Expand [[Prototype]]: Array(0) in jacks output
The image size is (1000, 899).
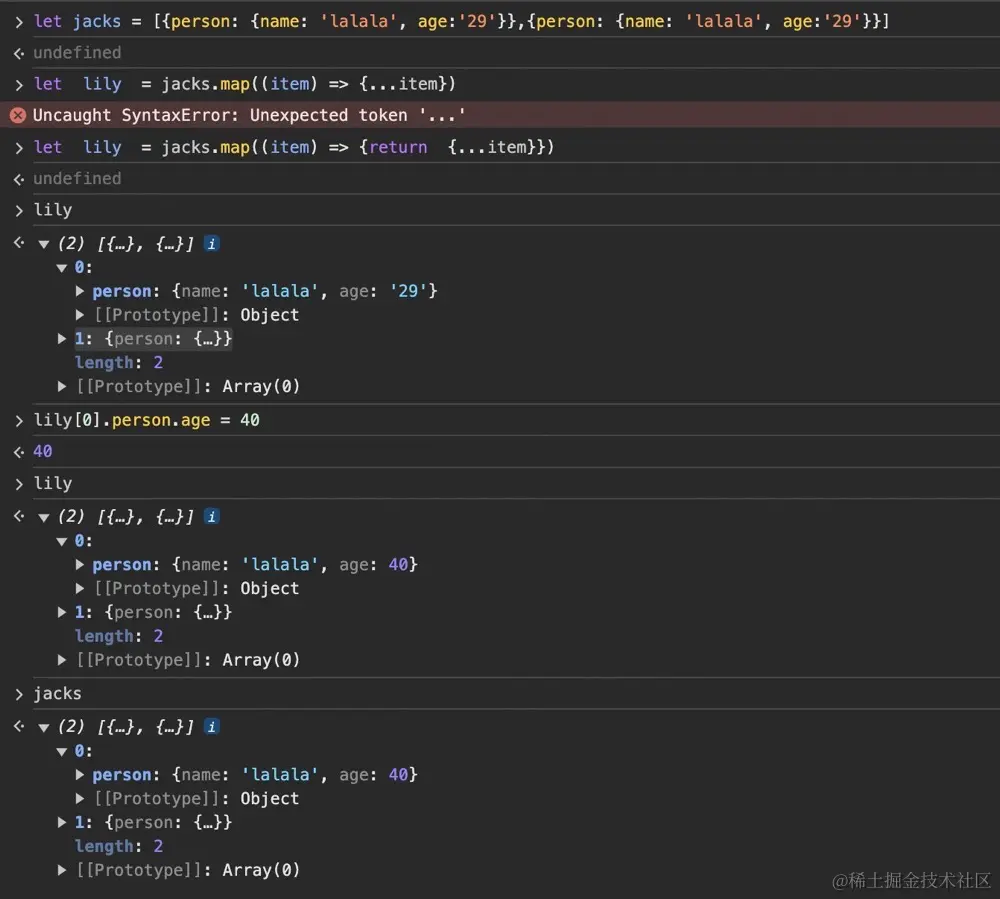click(x=62, y=870)
